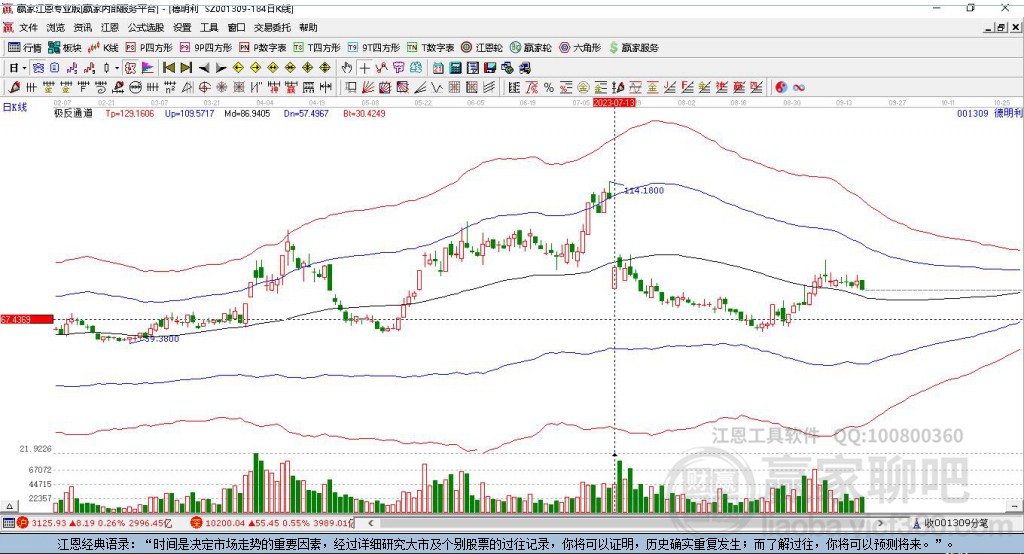Click the colored flag icon in toolbar
1024x554 pixels.
pyautogui.click(x=148, y=68)
